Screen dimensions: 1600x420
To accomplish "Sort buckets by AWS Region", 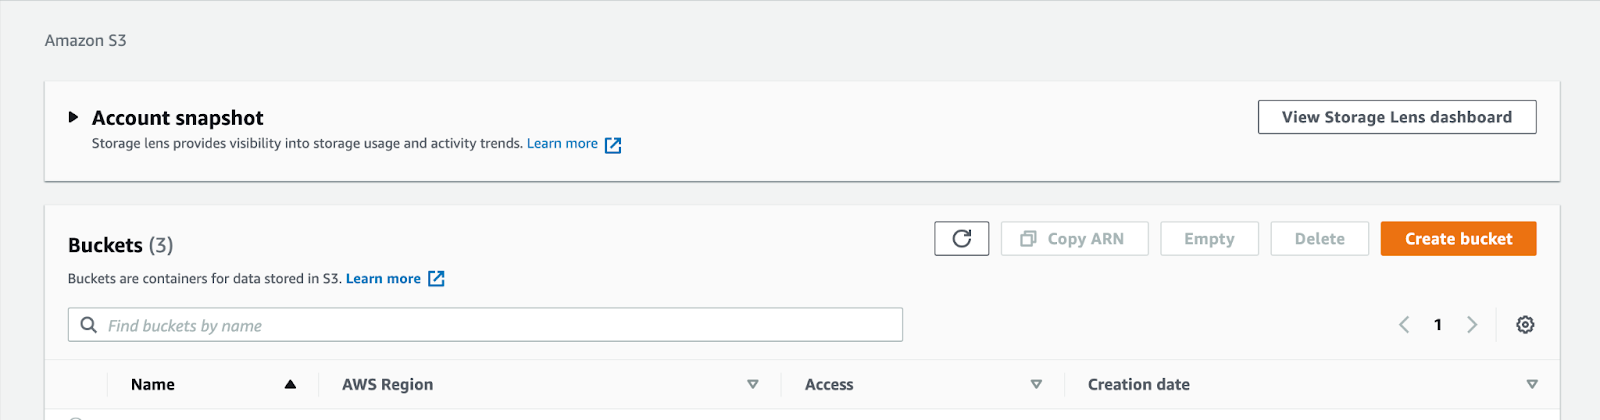I will 753,384.
